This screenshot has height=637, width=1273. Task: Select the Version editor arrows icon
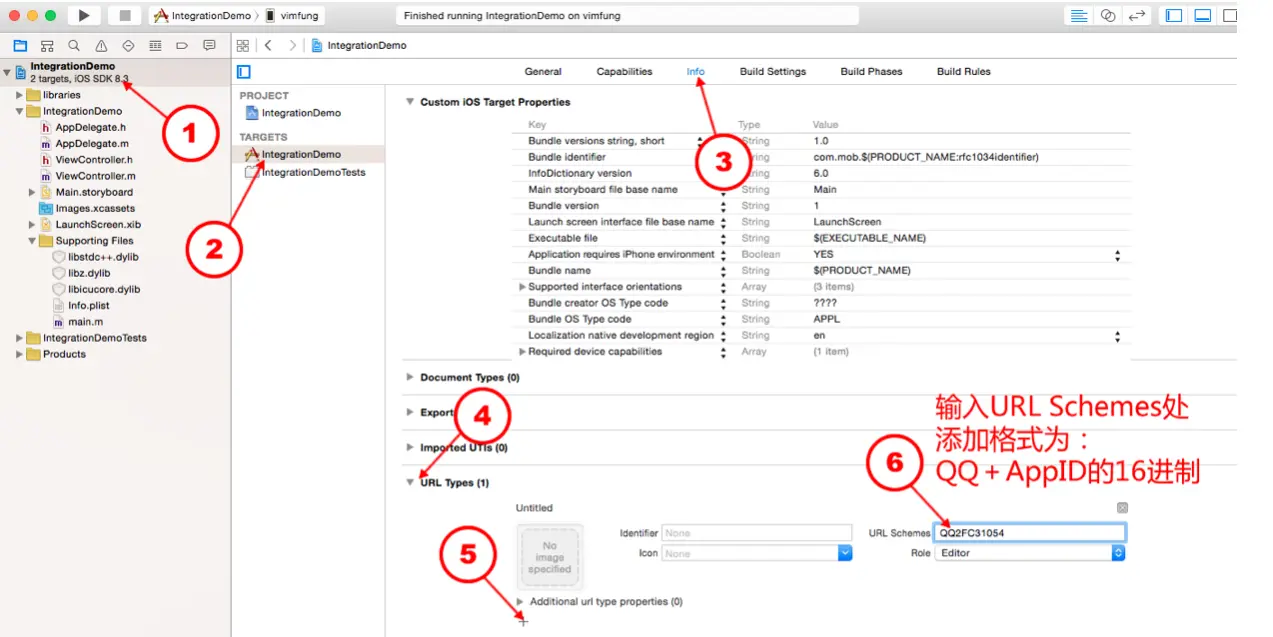click(1137, 16)
